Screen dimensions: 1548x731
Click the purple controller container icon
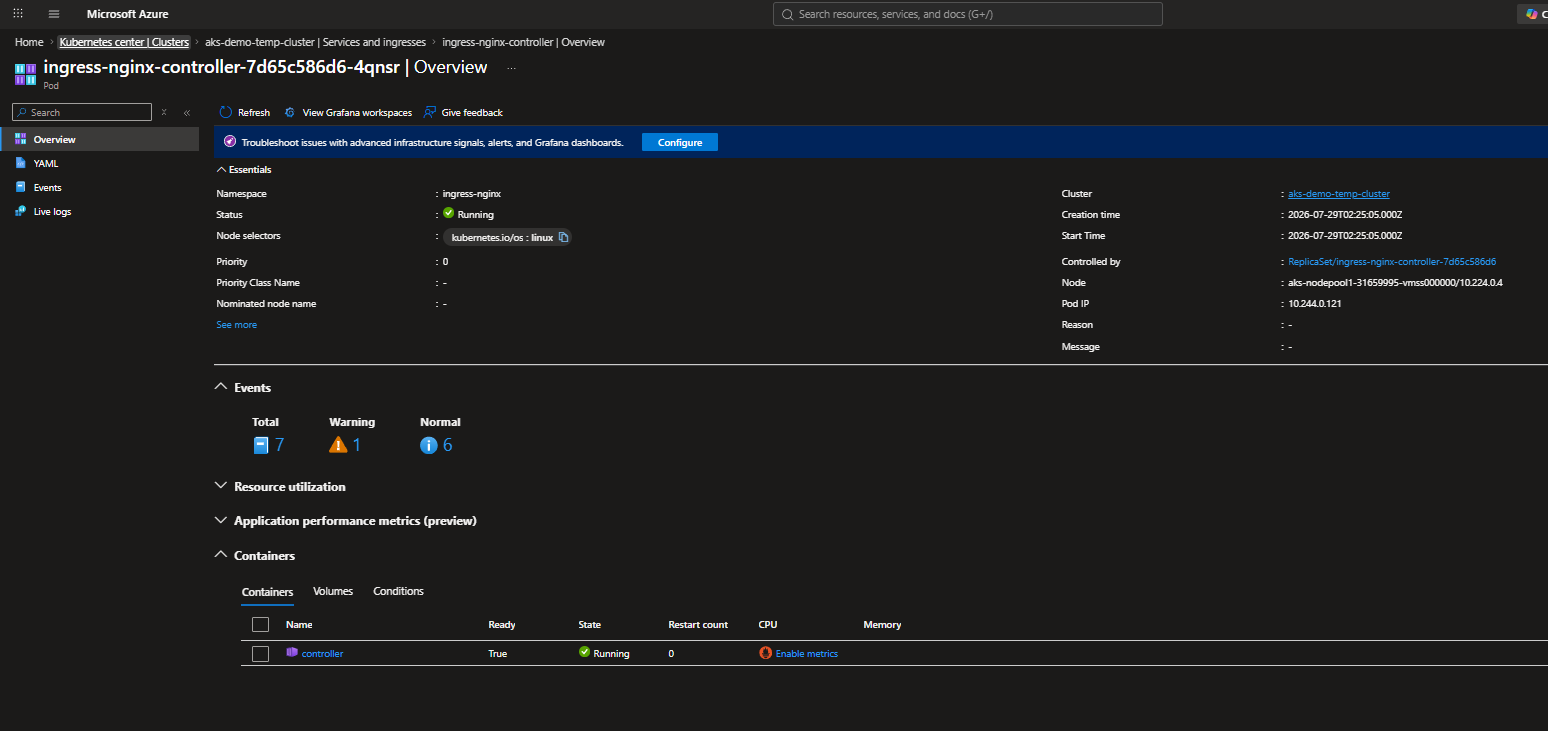tap(292, 653)
